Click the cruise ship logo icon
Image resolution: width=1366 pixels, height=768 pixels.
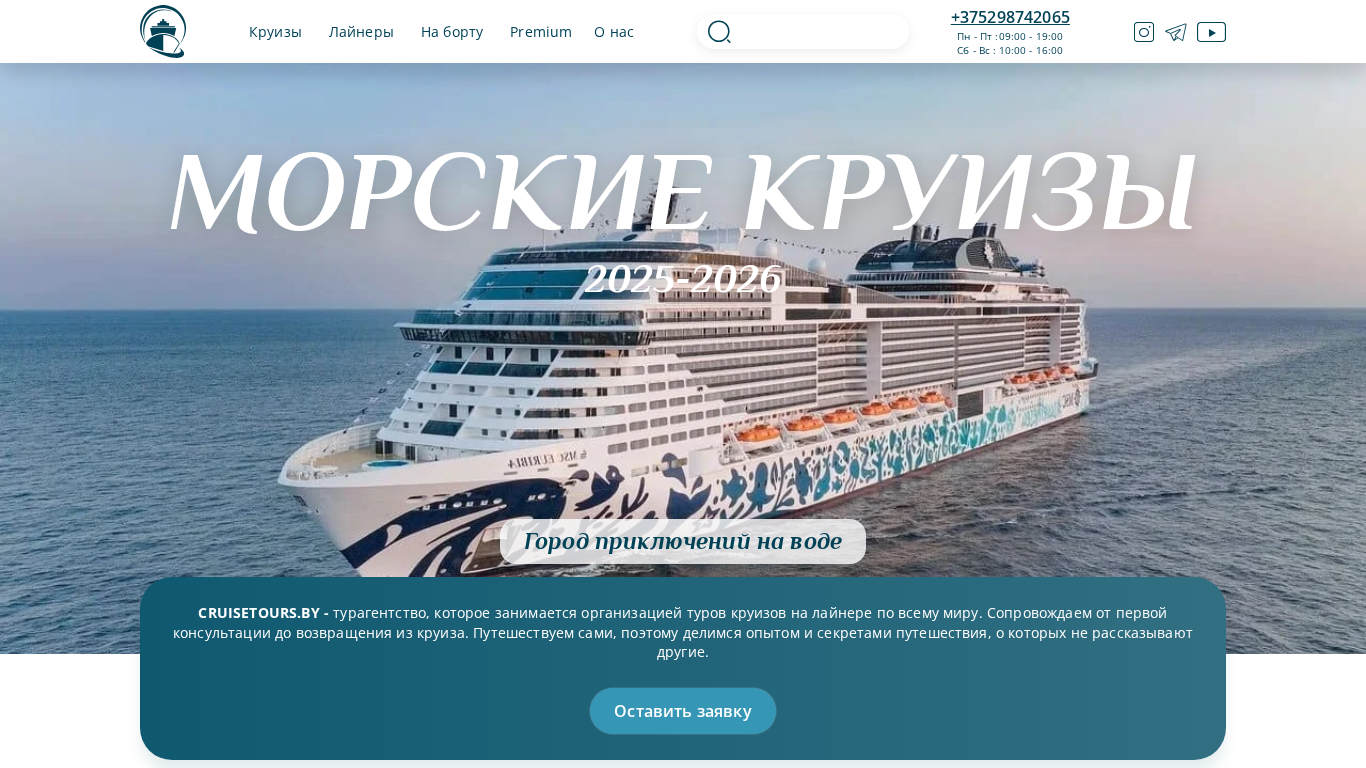tap(163, 31)
